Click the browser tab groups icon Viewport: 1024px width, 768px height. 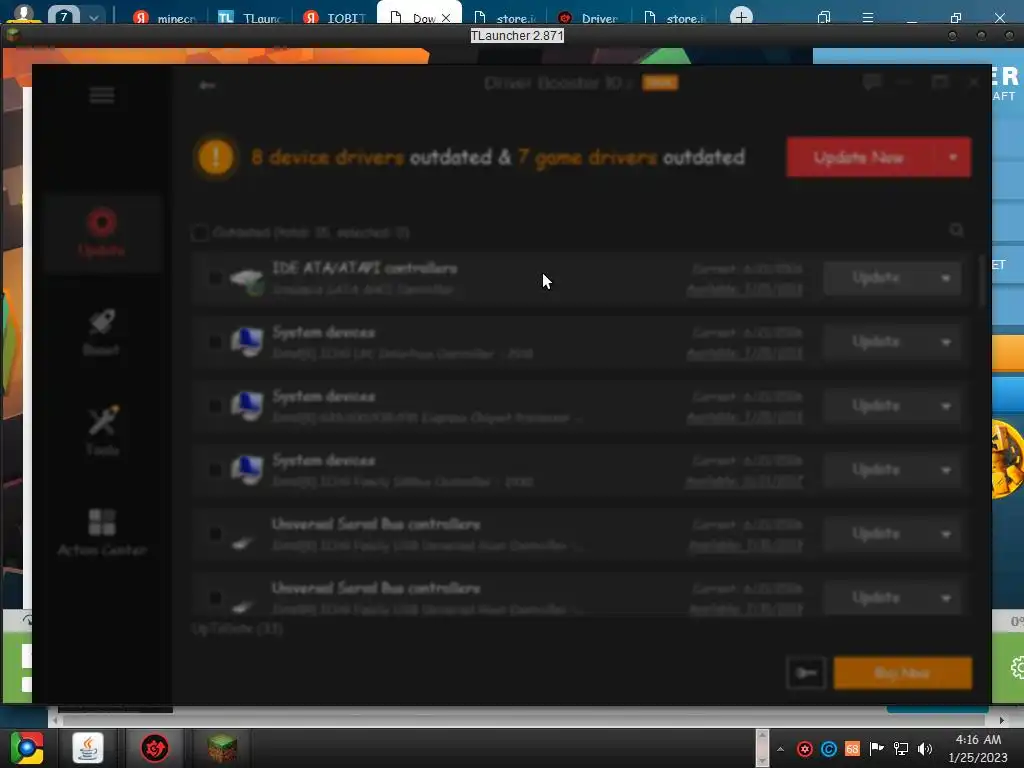point(824,17)
